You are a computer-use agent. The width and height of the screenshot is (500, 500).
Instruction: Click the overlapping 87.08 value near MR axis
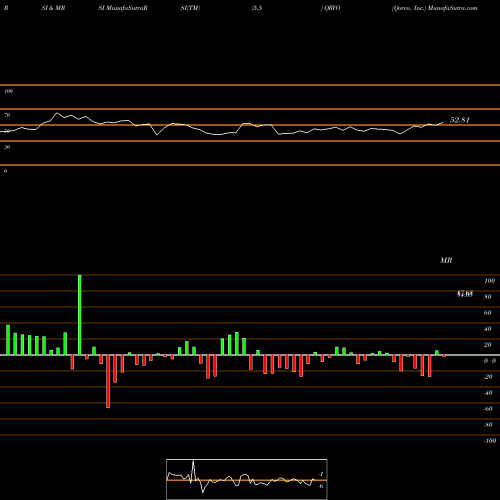point(465,294)
